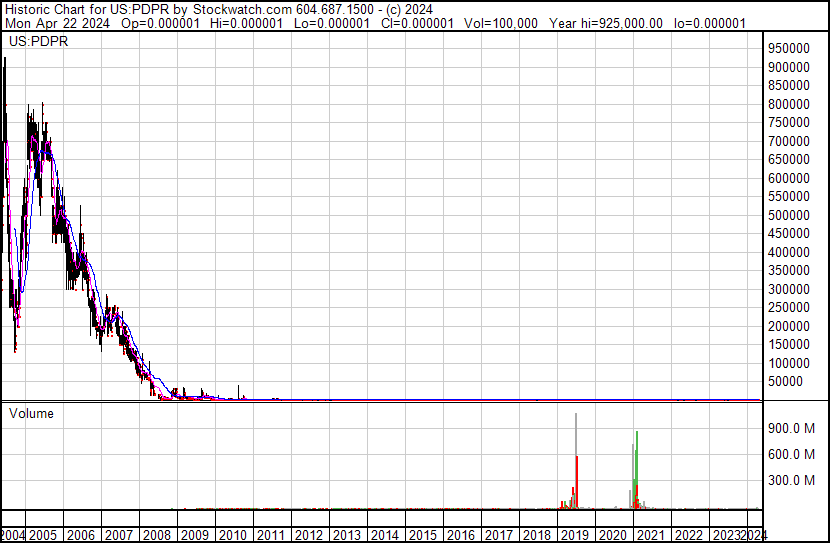This screenshot has width=830, height=543.
Task: Select the 2014 year on the timeline
Action: click(x=385, y=536)
